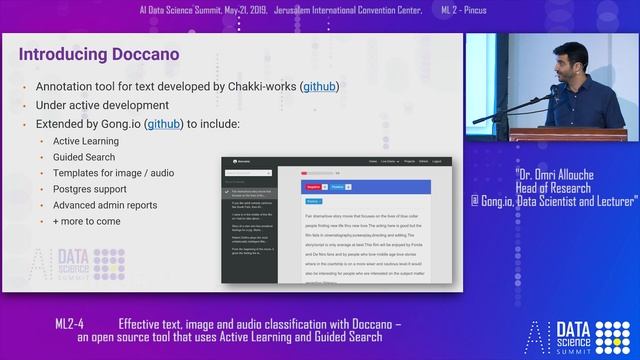Image resolution: width=640 pixels, height=360 pixels.
Task: Select the speaker video thumbnail
Action: (x=553, y=87)
